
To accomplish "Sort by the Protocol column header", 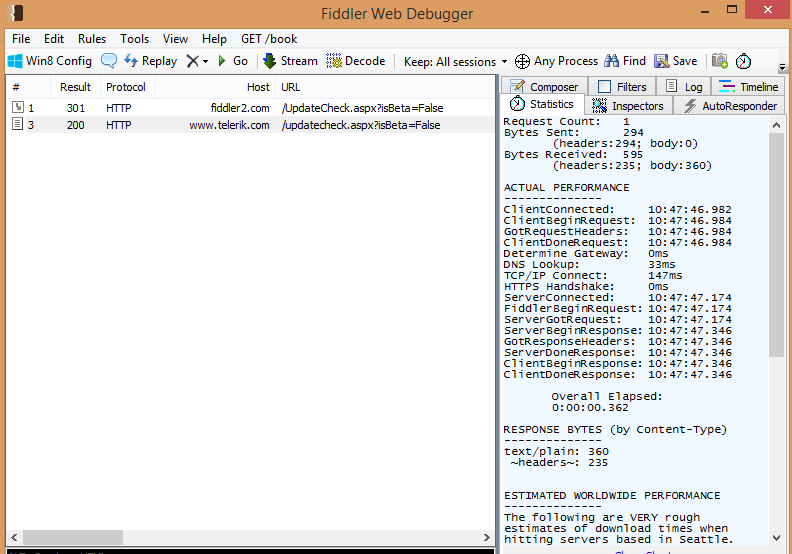I will tap(127, 87).
